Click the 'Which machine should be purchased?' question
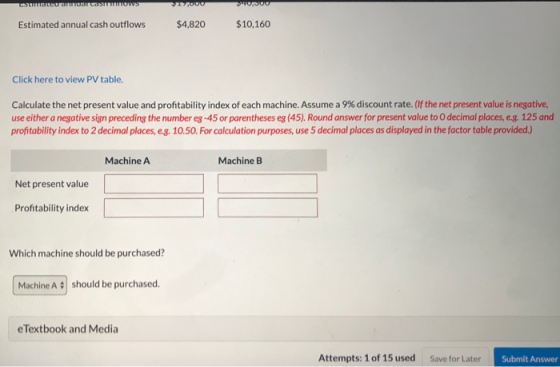The height and width of the screenshot is (367, 560). tap(87, 253)
